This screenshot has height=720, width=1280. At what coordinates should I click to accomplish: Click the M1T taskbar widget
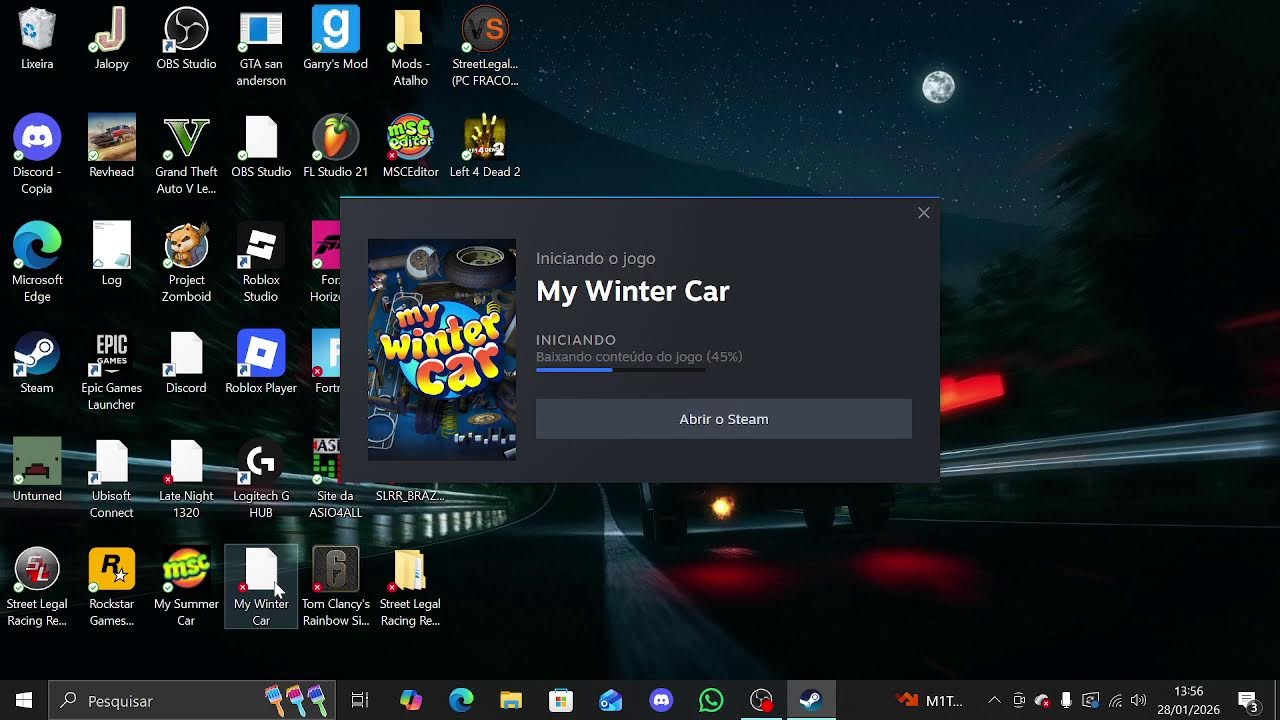[929, 700]
